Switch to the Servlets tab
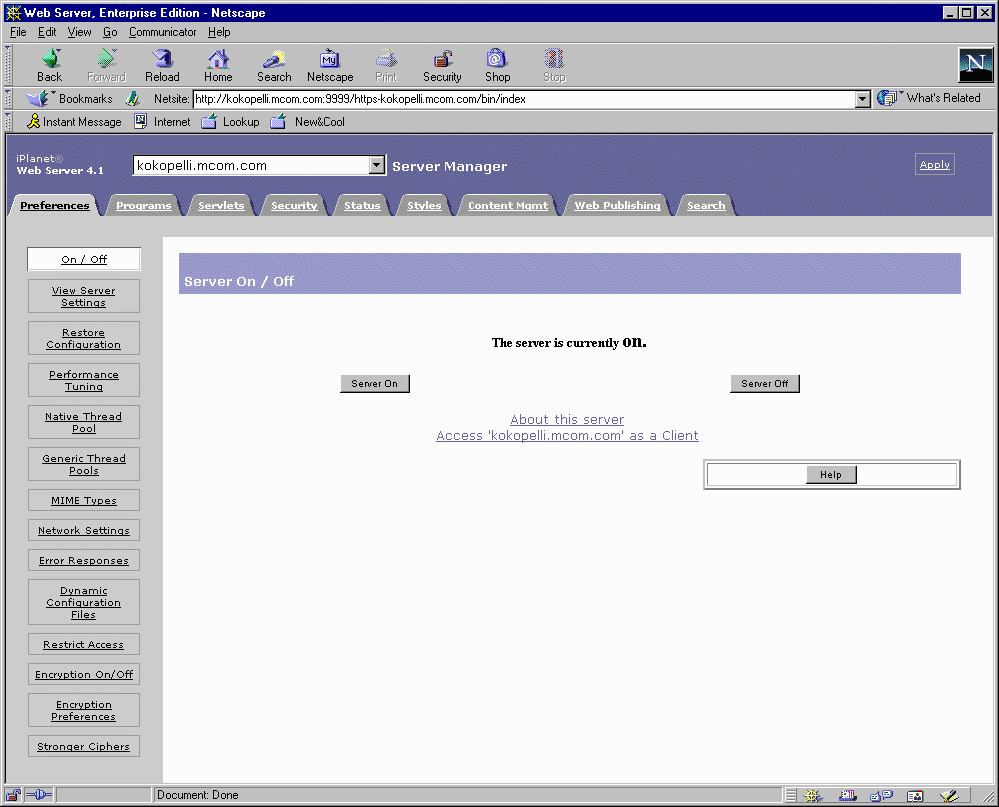Image resolution: width=999 pixels, height=807 pixels. 221,205
